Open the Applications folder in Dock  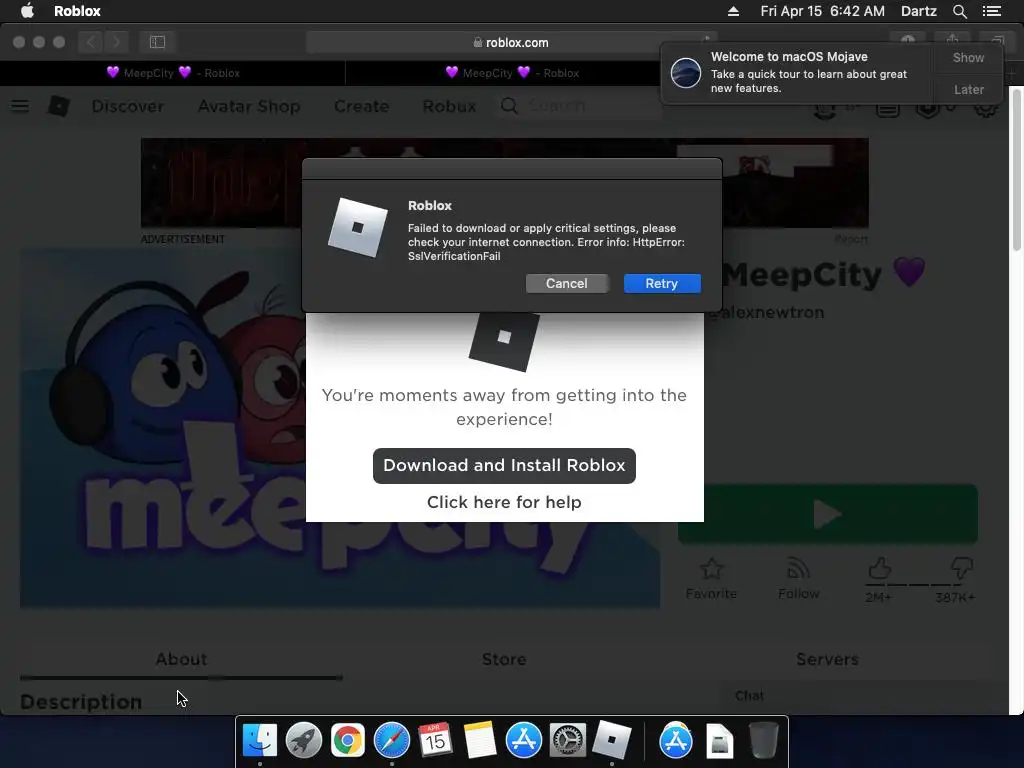[x=675, y=741]
